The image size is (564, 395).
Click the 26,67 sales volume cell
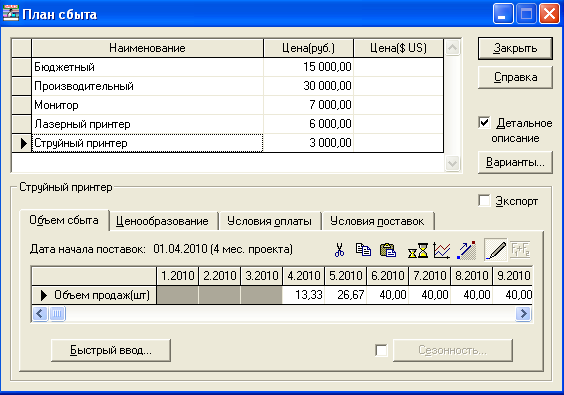click(x=345, y=295)
